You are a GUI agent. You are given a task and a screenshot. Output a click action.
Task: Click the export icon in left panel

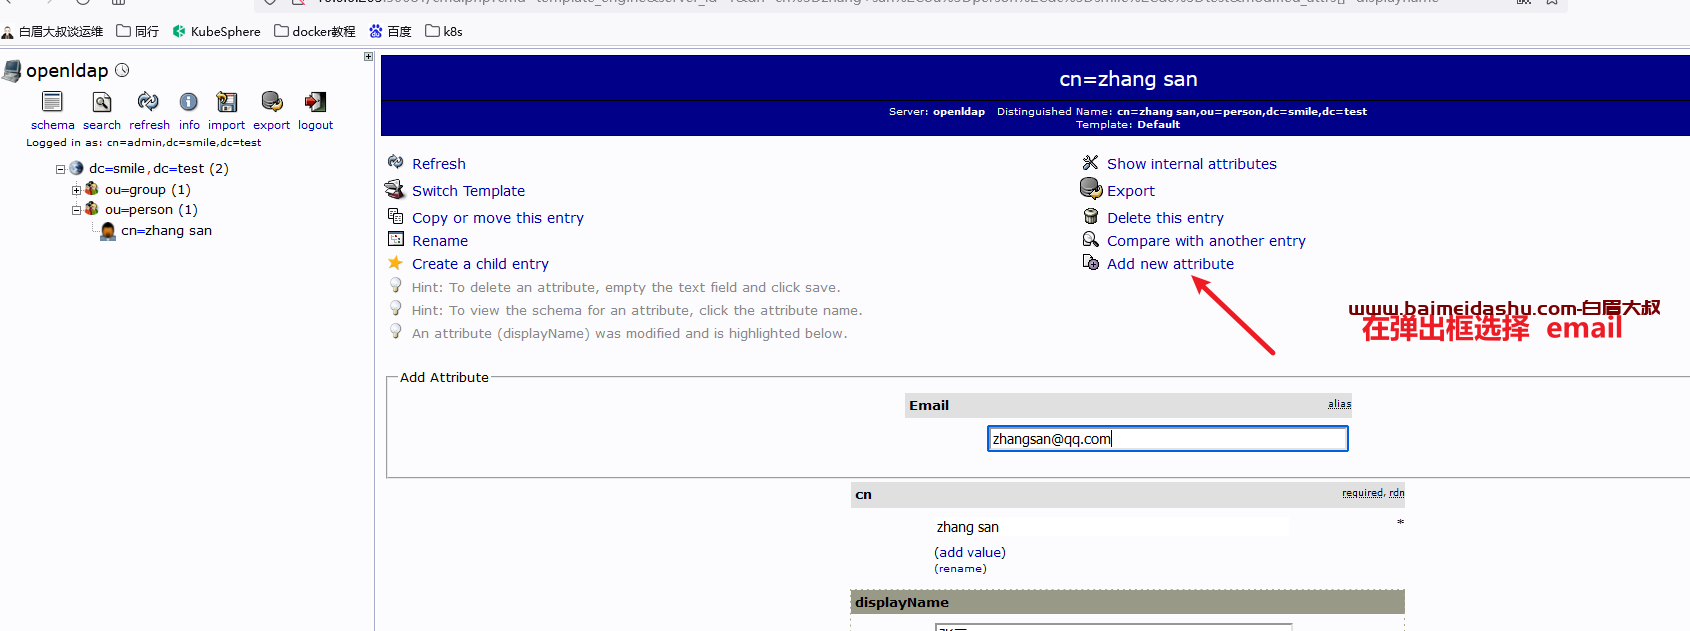tap(271, 102)
